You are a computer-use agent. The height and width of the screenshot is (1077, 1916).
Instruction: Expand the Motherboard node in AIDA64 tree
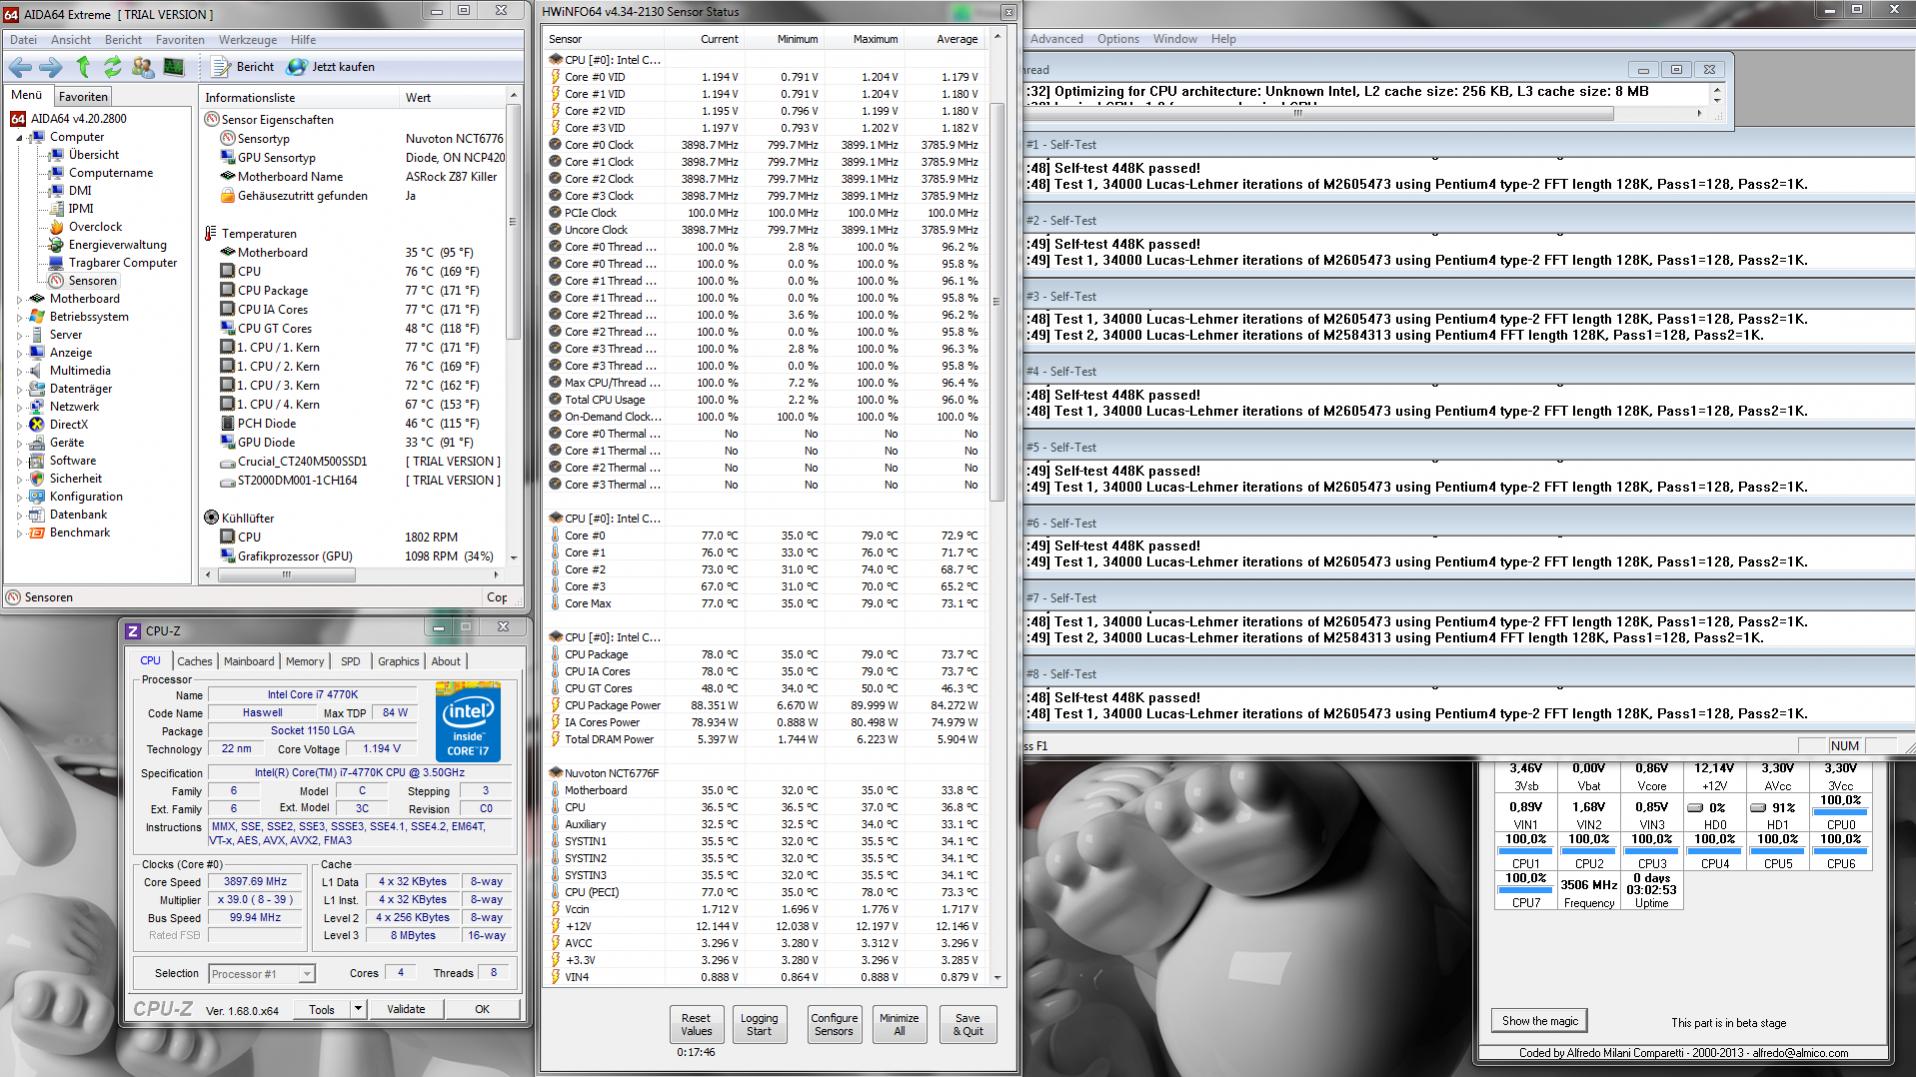[20, 299]
